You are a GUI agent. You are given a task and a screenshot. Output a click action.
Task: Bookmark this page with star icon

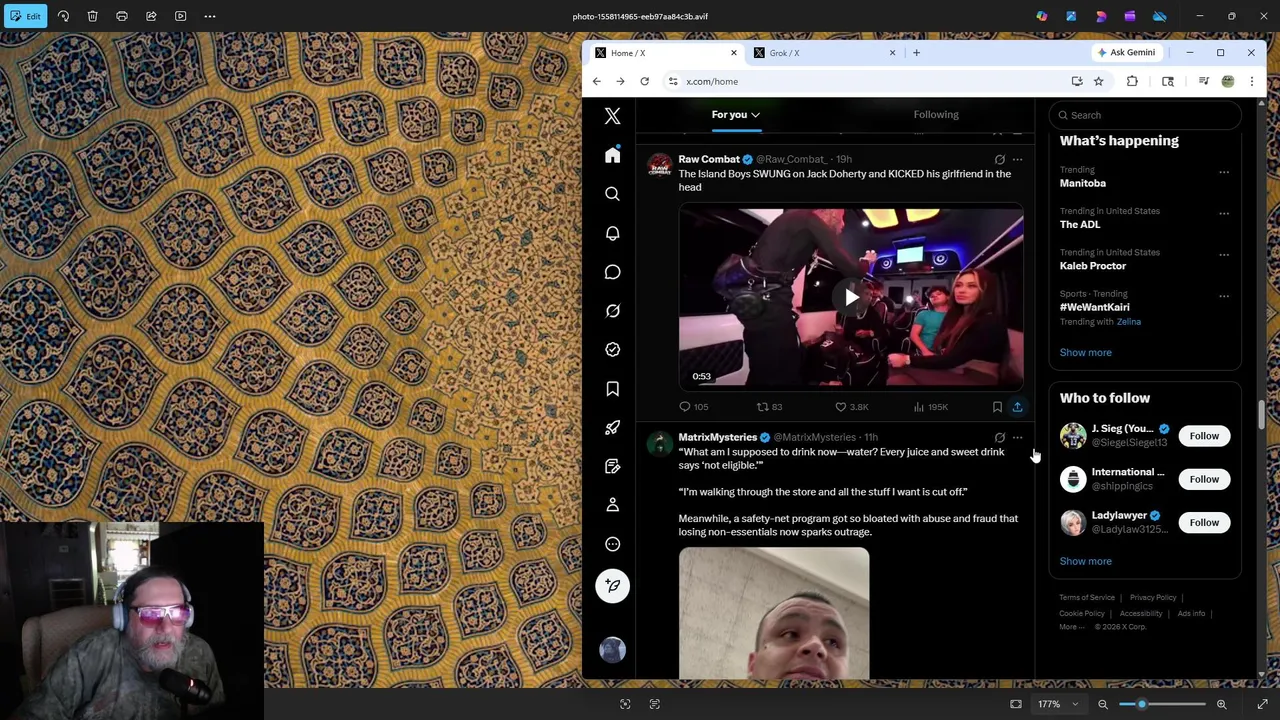click(x=1098, y=82)
